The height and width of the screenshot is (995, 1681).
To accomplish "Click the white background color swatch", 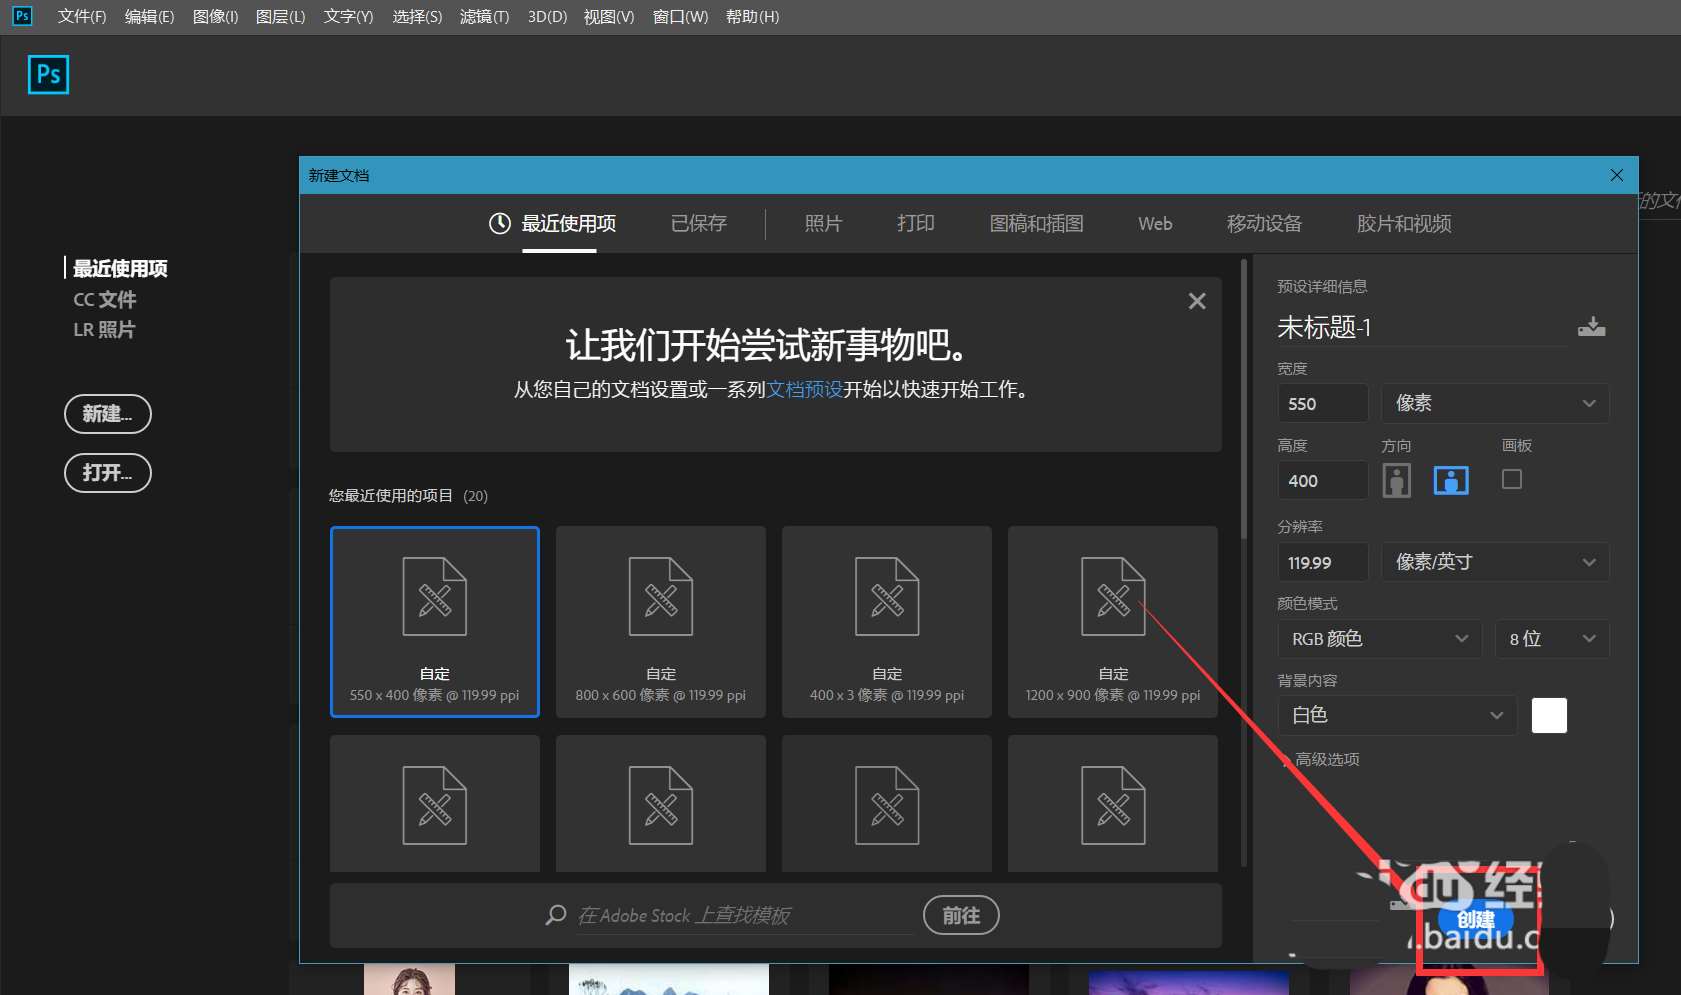I will pyautogui.click(x=1548, y=715).
